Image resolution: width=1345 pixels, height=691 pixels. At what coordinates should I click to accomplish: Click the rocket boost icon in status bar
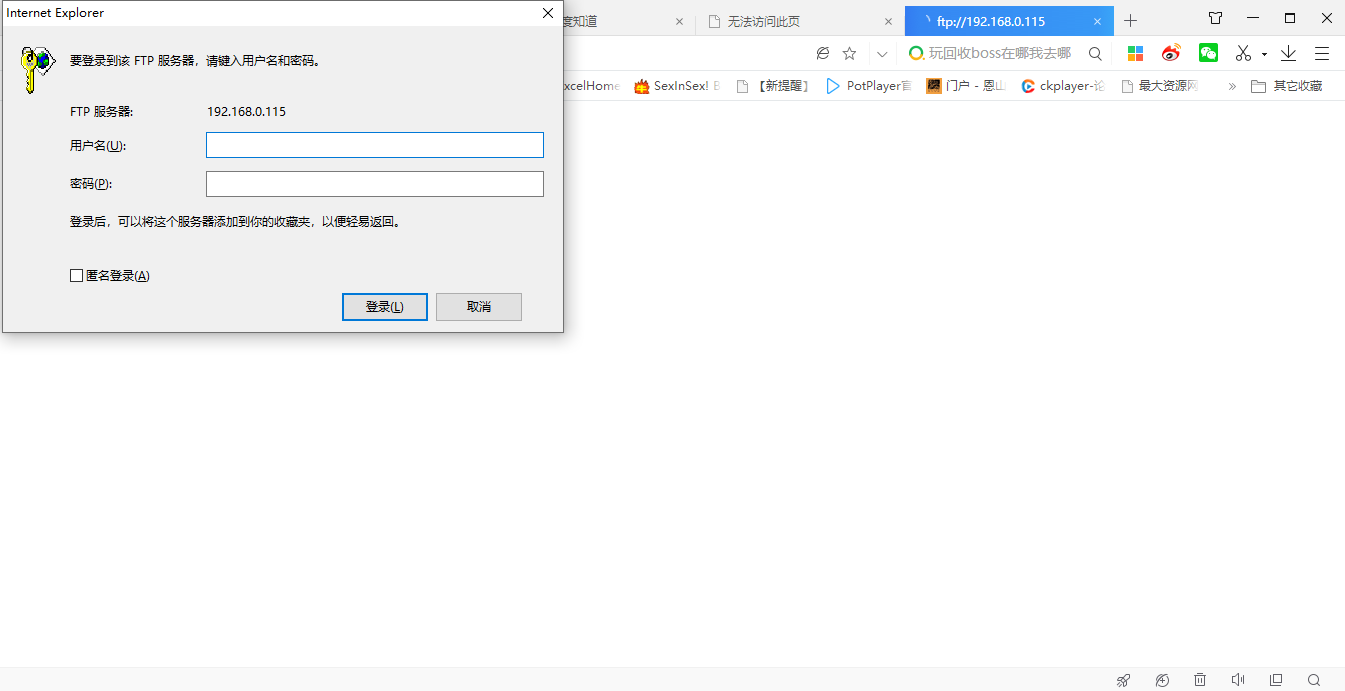[1123, 679]
